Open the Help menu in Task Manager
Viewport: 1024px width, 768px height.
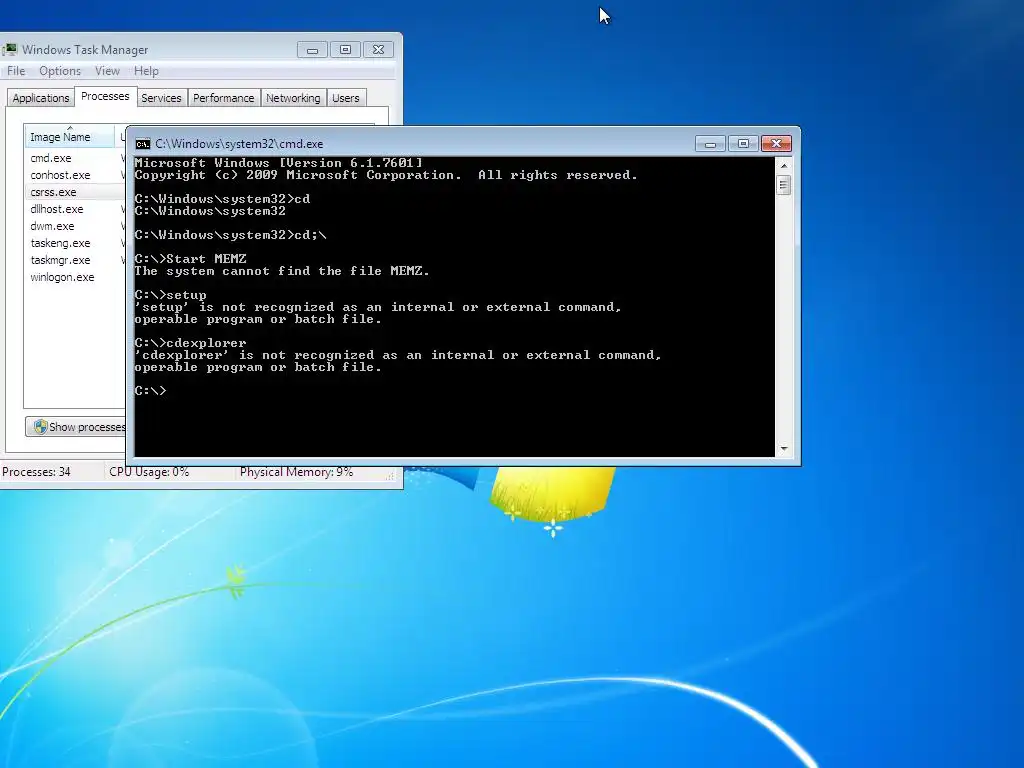coord(146,71)
